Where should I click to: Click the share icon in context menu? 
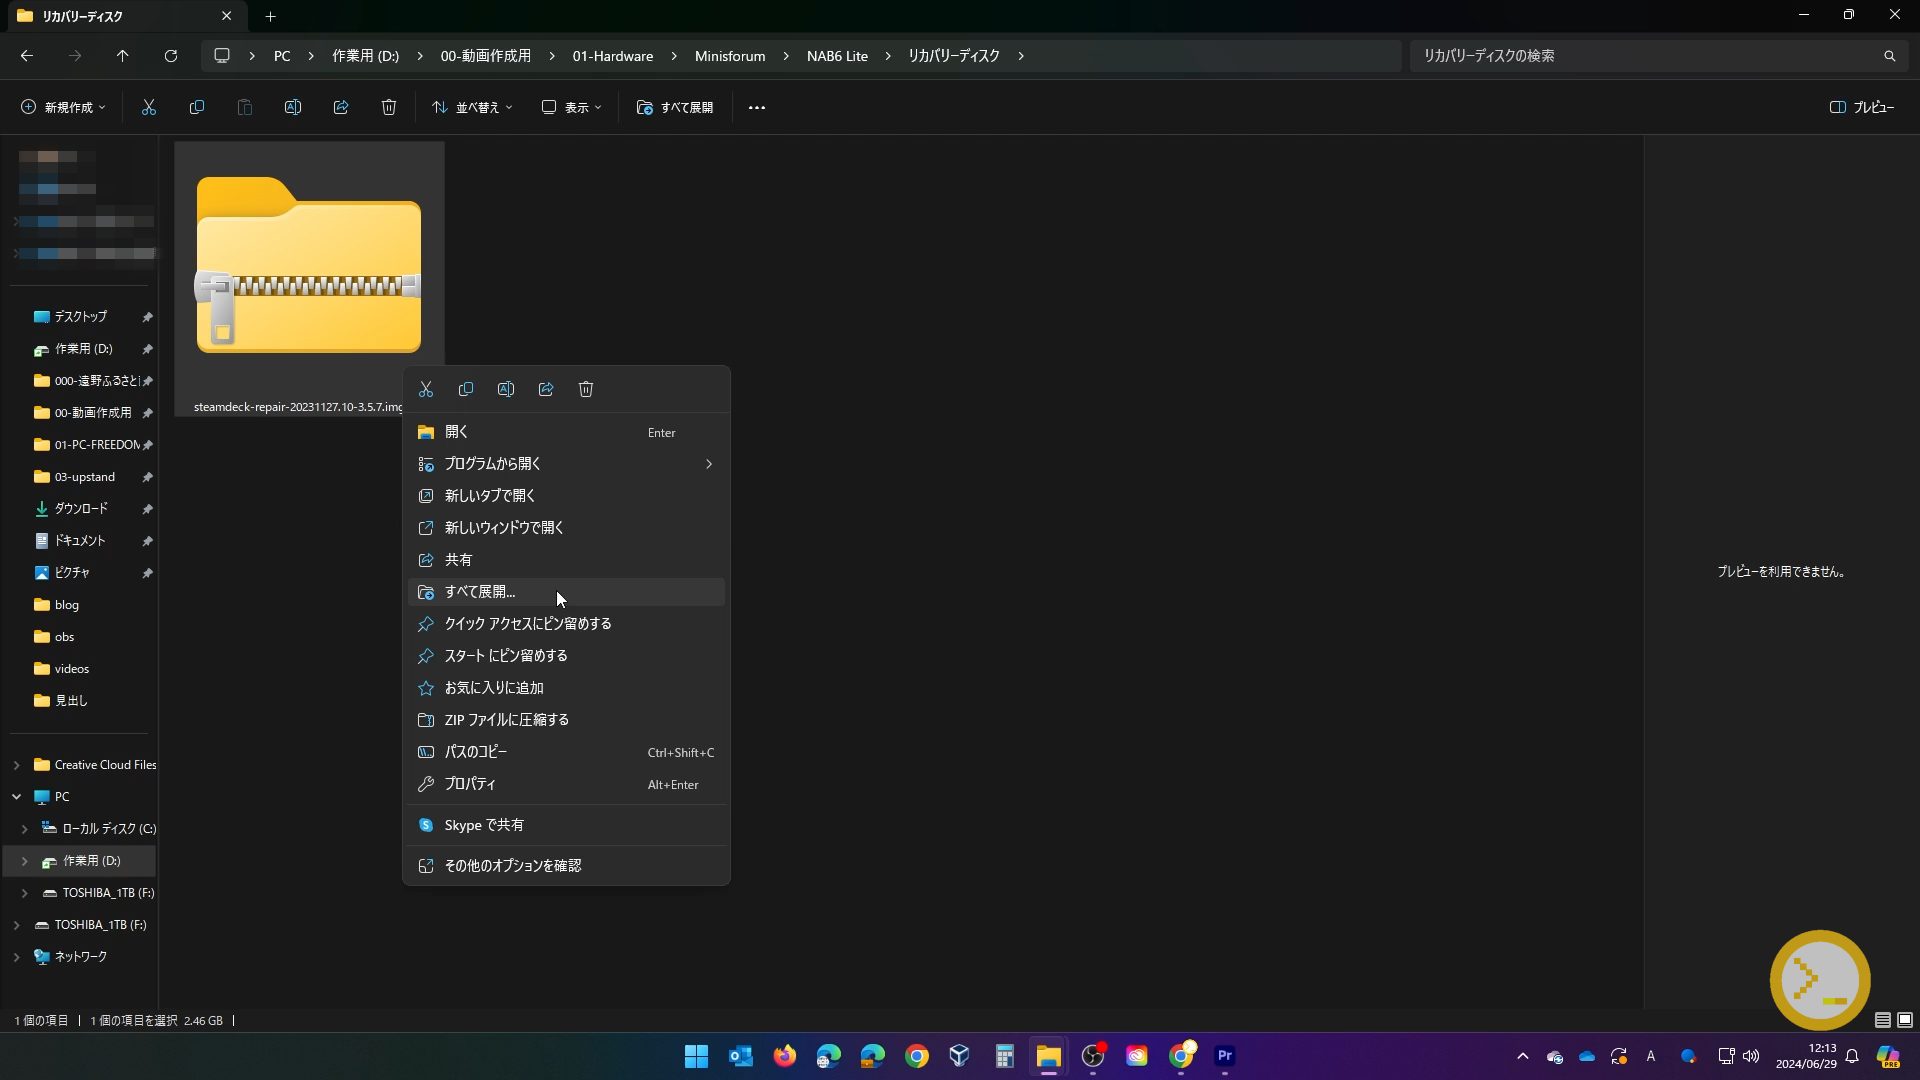pyautogui.click(x=546, y=389)
